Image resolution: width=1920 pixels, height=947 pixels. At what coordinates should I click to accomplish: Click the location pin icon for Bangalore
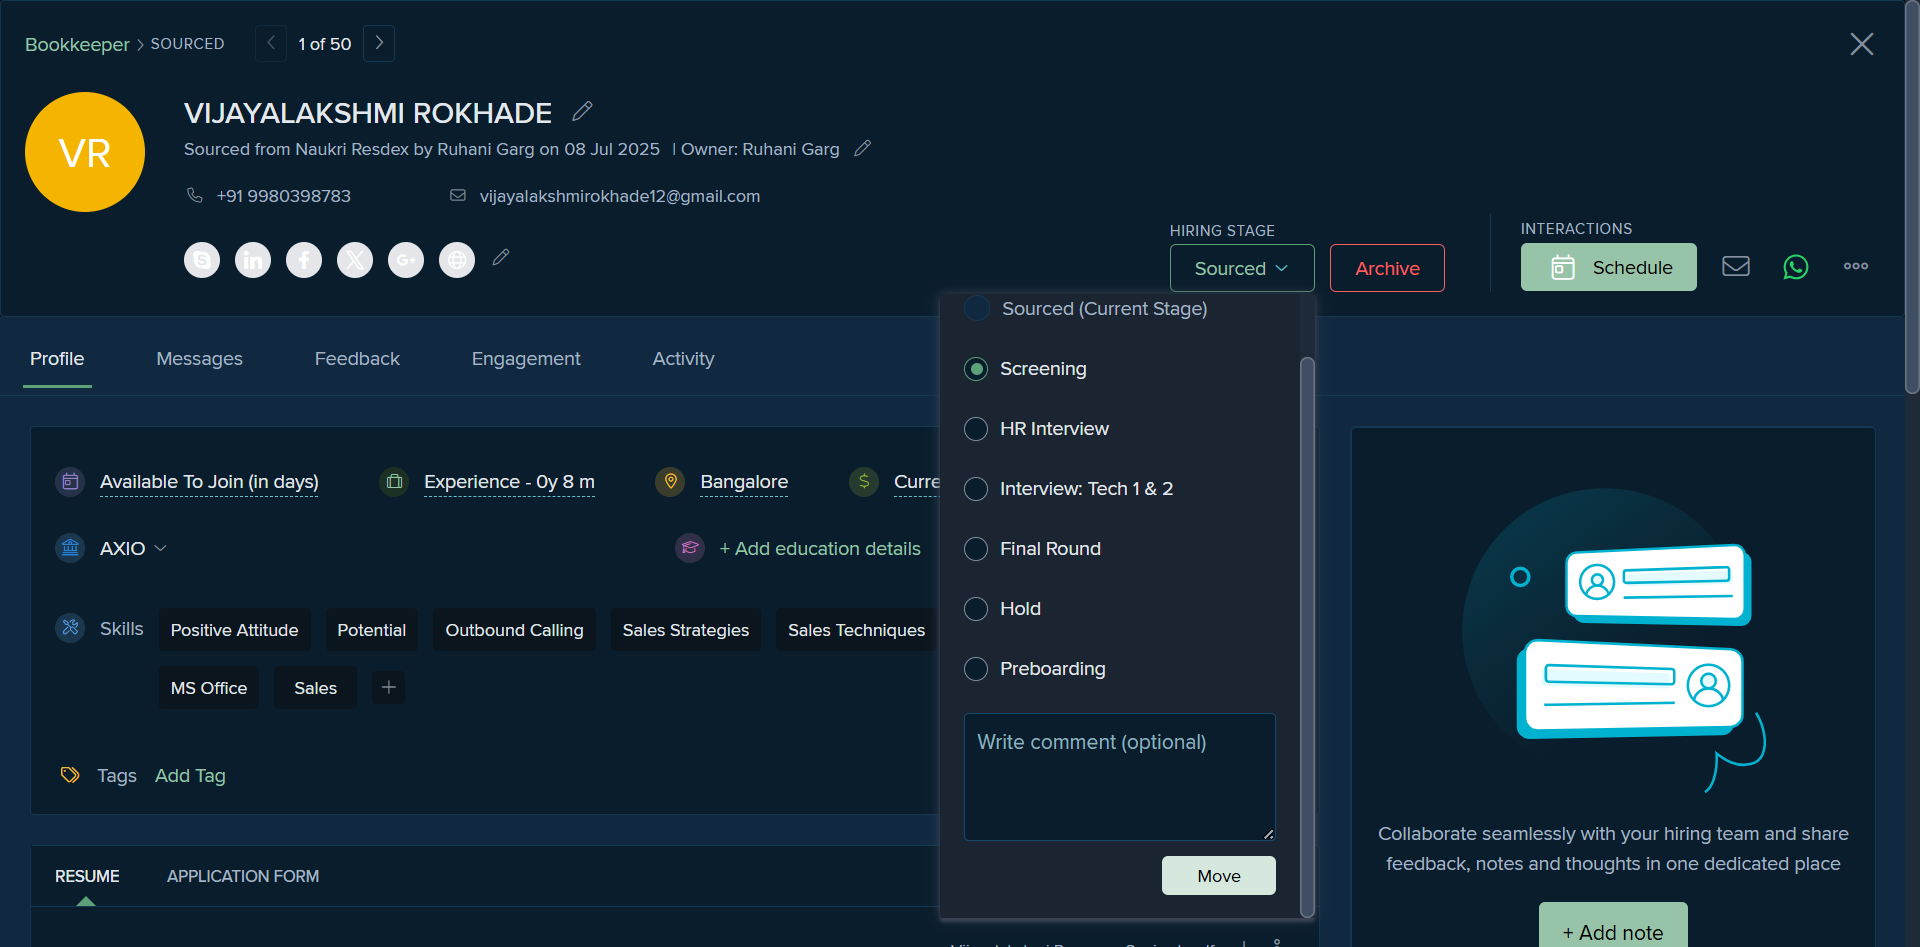pyautogui.click(x=670, y=482)
